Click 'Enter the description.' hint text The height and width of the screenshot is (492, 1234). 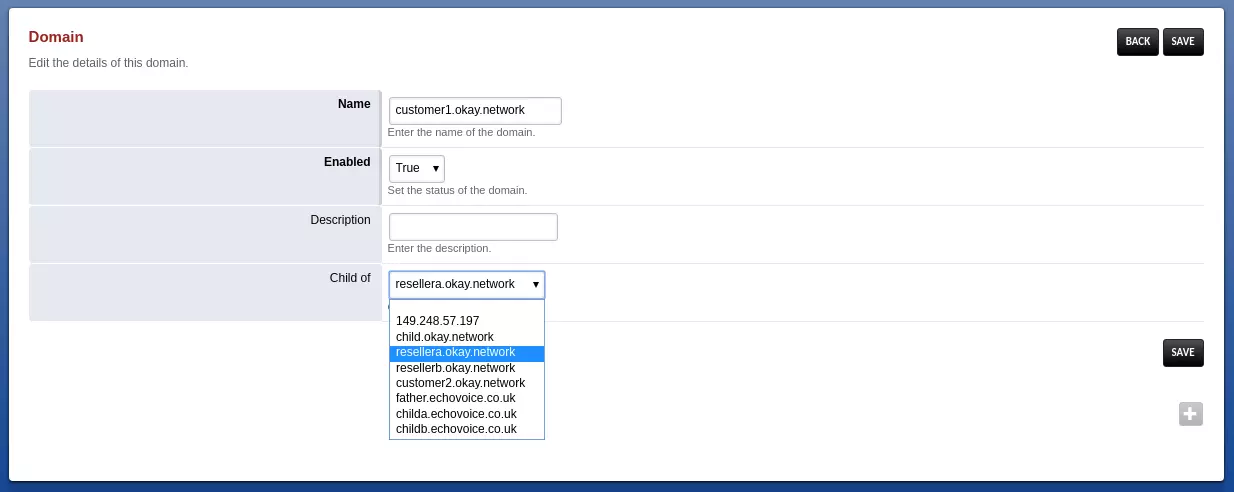[x=439, y=248]
